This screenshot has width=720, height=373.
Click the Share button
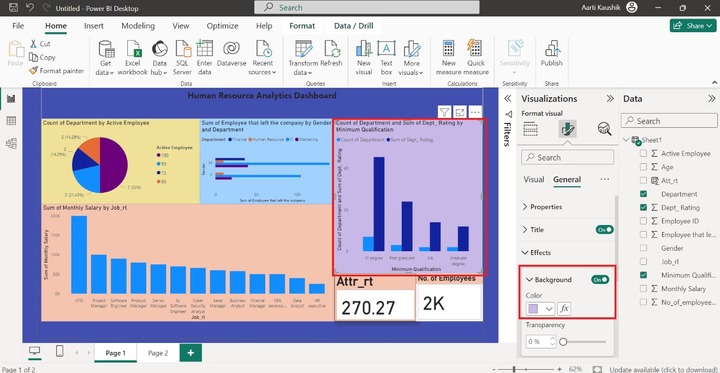[693, 26]
